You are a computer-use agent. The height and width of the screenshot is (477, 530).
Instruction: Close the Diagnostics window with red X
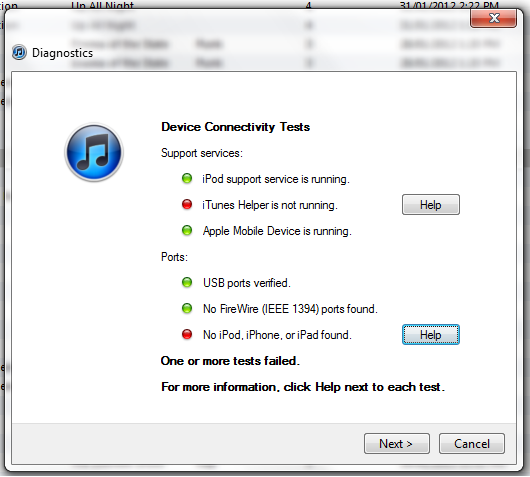click(493, 18)
